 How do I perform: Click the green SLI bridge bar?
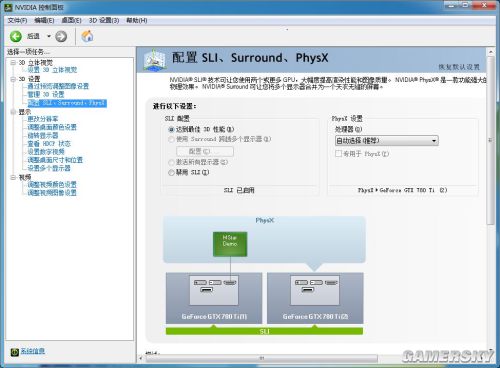pyautogui.click(x=264, y=331)
